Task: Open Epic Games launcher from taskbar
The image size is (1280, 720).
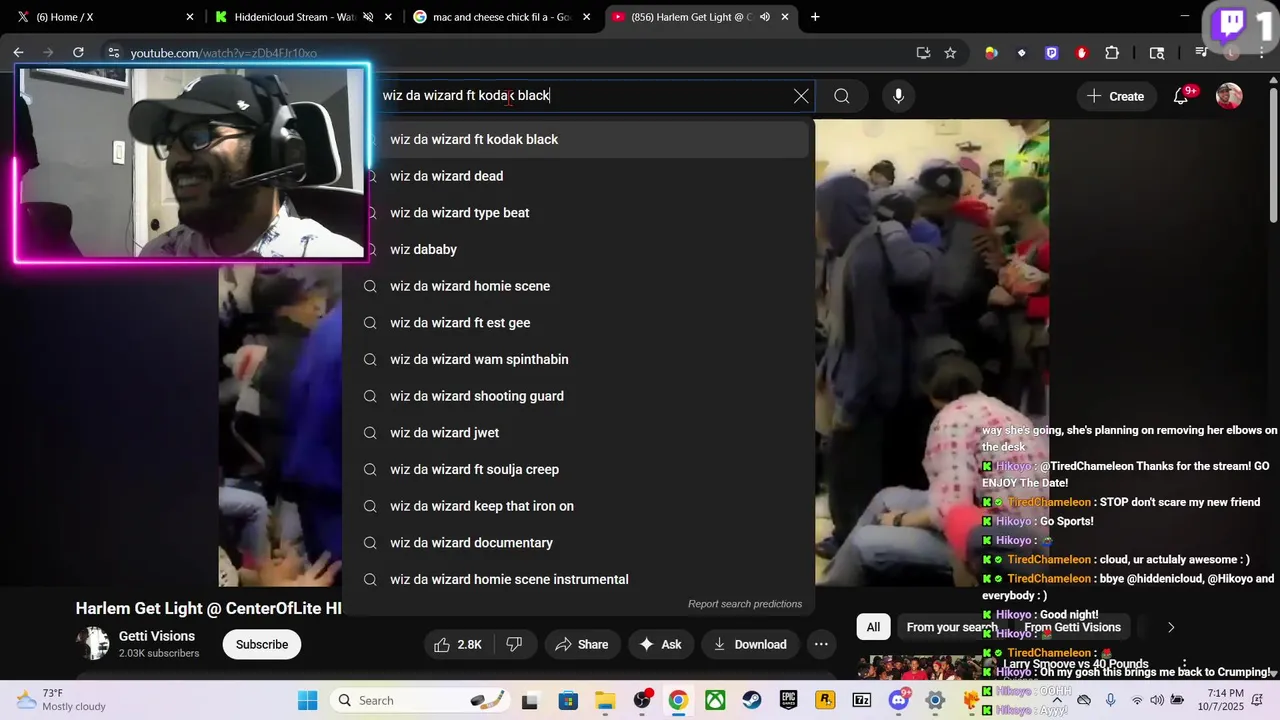Action: point(788,700)
